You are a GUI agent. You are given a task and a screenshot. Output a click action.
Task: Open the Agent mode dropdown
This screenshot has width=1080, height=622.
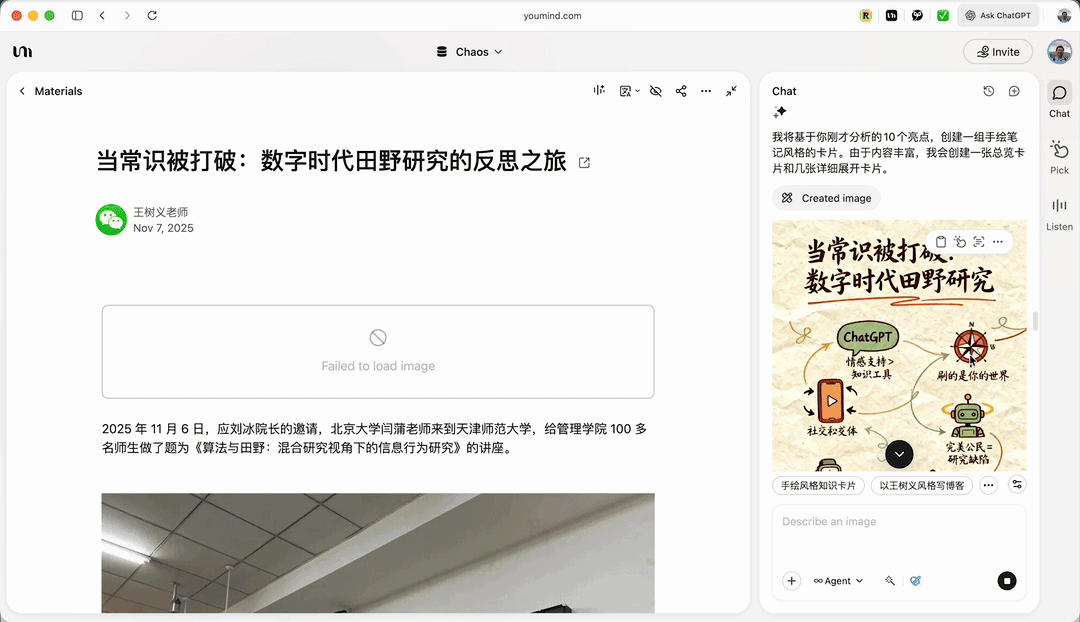pyautogui.click(x=838, y=581)
